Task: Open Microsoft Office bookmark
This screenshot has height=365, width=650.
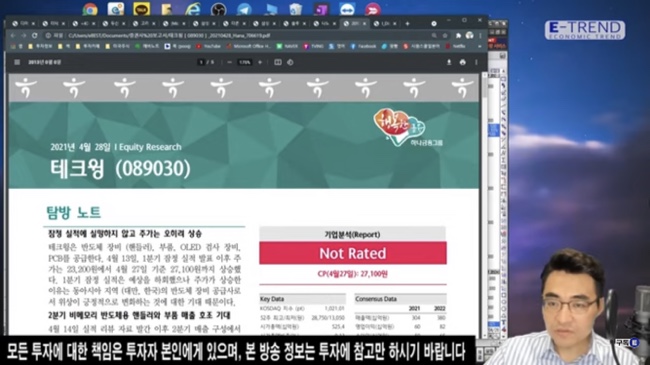Action: click(x=249, y=46)
